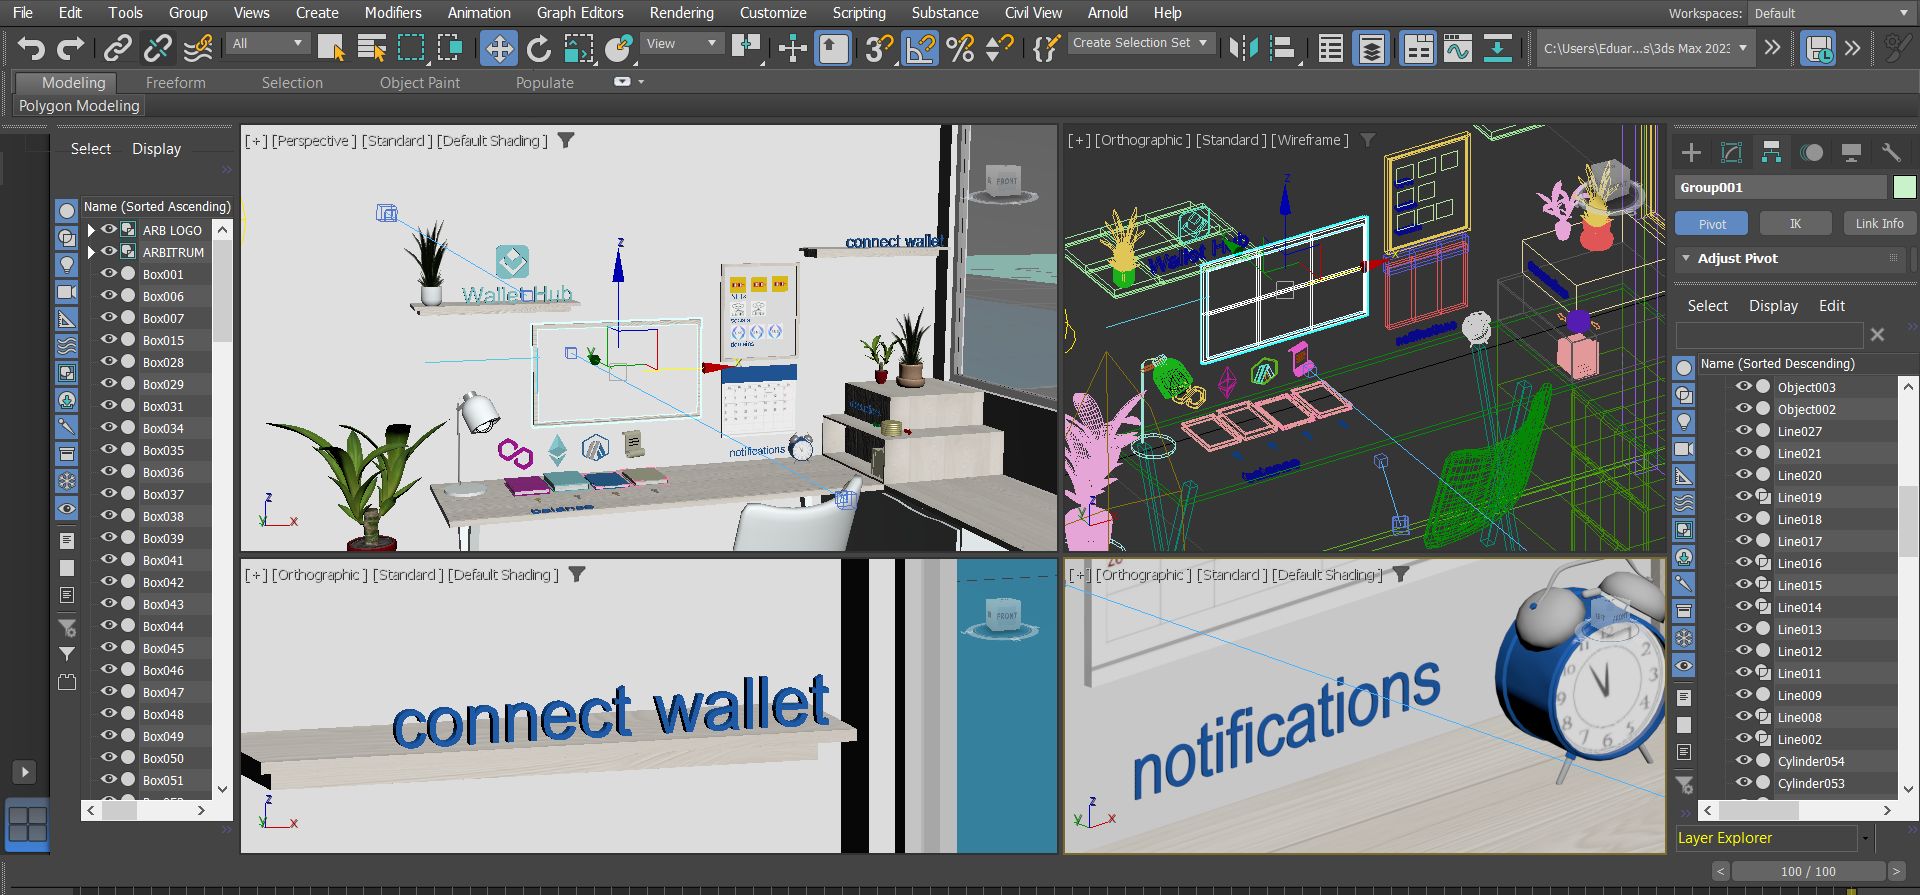This screenshot has width=1920, height=895.
Task: Open Edit menu in right explorer
Action: coord(1831,306)
